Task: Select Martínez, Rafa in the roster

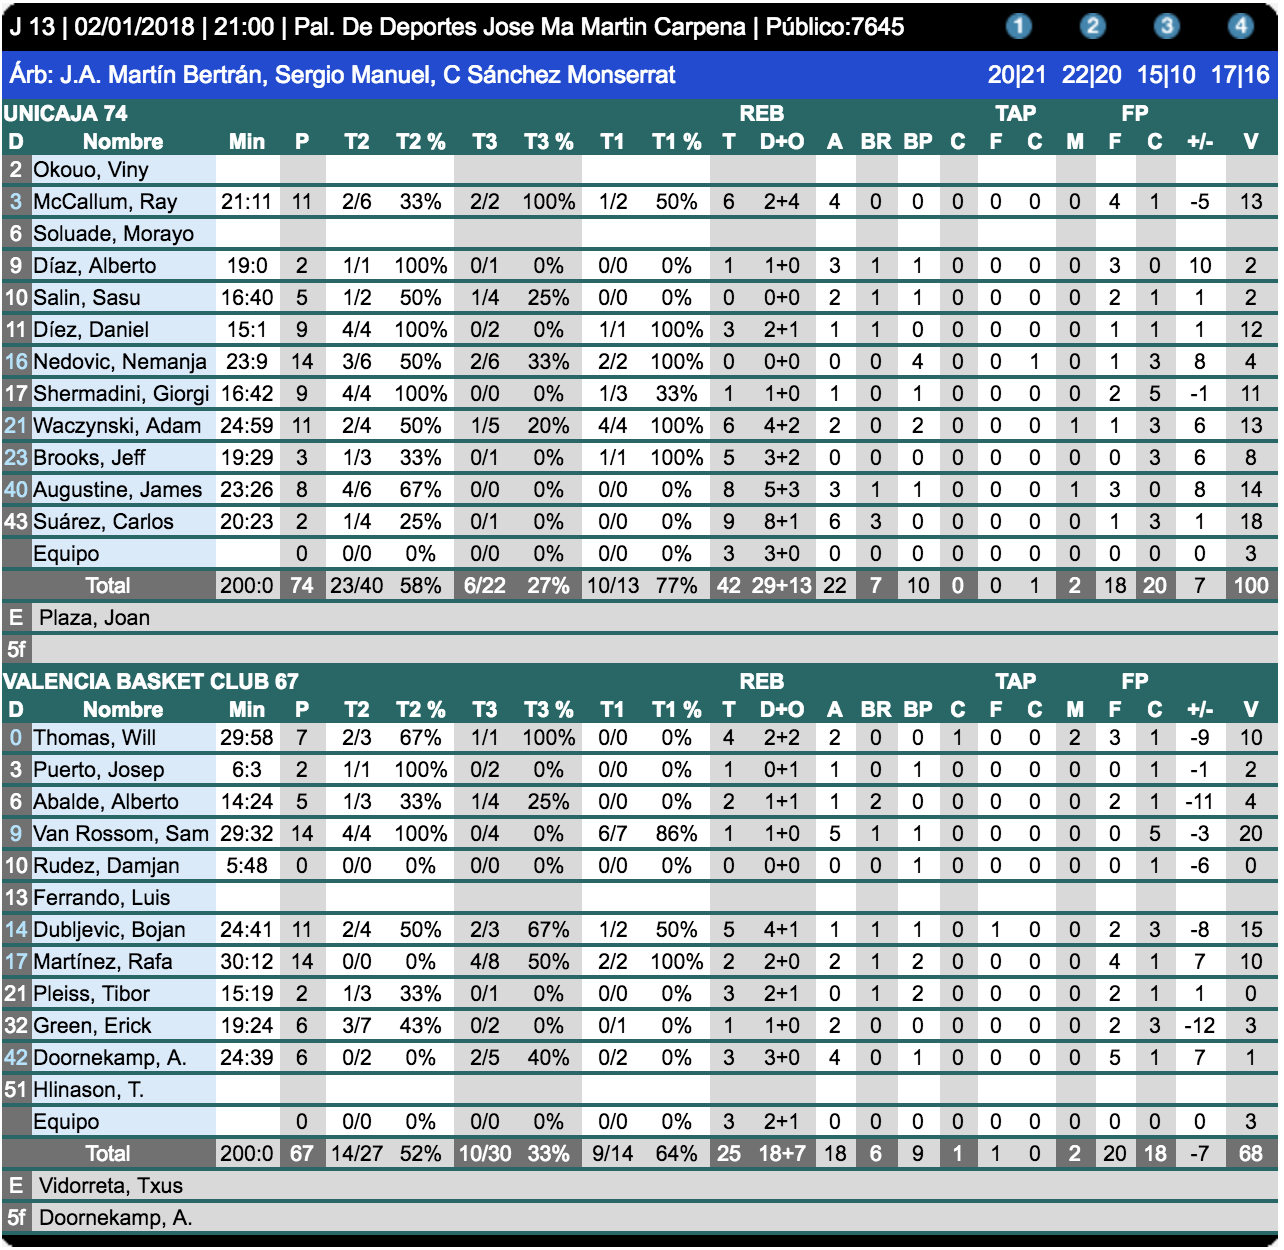Action: pos(103,962)
